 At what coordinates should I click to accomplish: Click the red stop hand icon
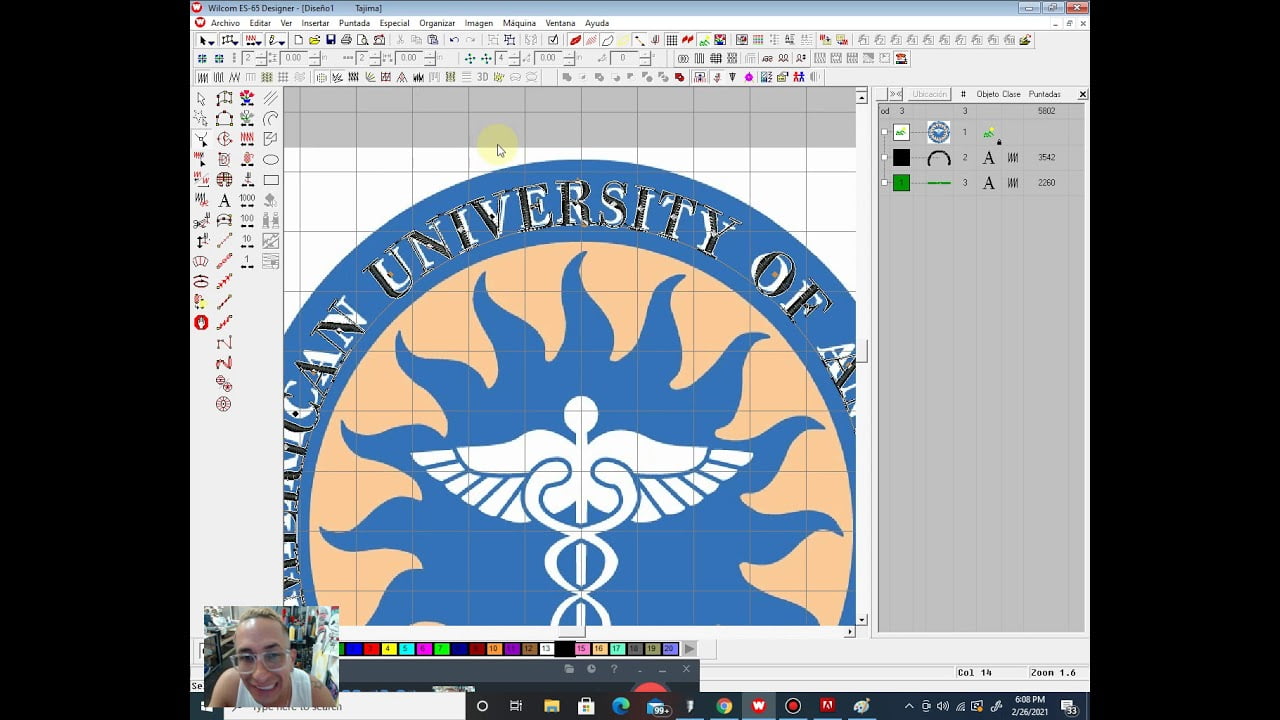(201, 322)
